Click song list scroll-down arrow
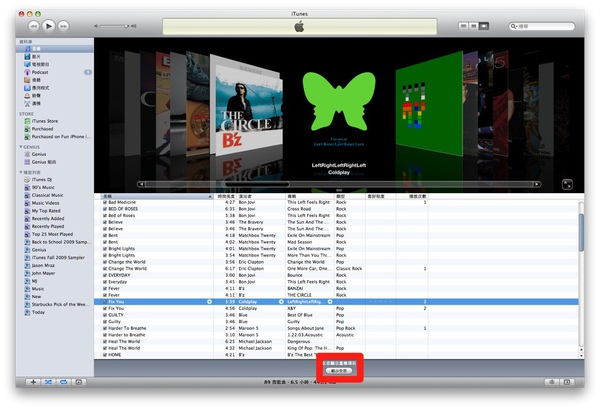The width and height of the screenshot is (600, 409). tap(582, 355)
